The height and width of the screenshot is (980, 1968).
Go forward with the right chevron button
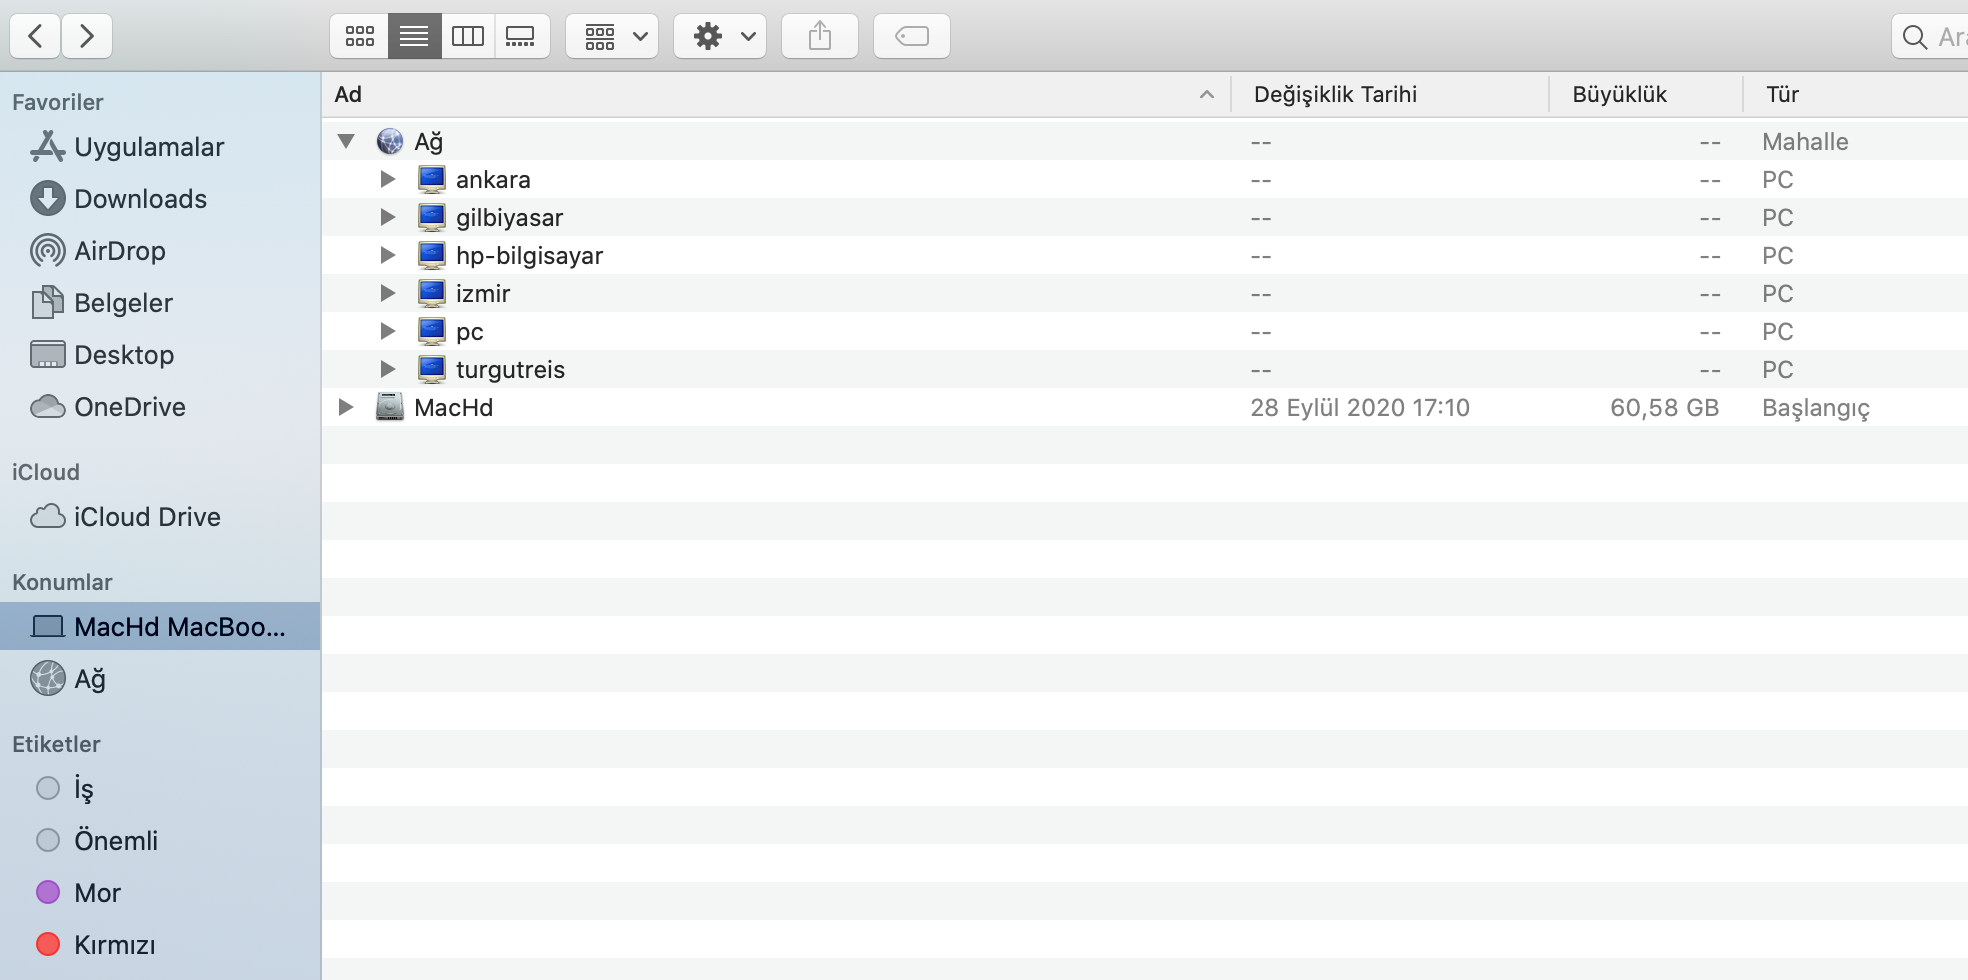87,37
